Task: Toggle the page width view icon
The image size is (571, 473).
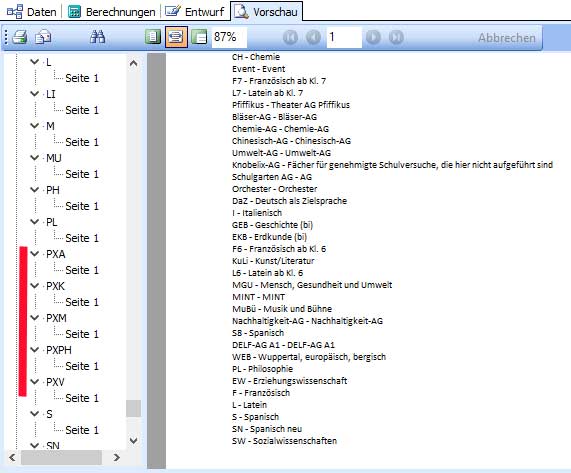Action: 176,37
